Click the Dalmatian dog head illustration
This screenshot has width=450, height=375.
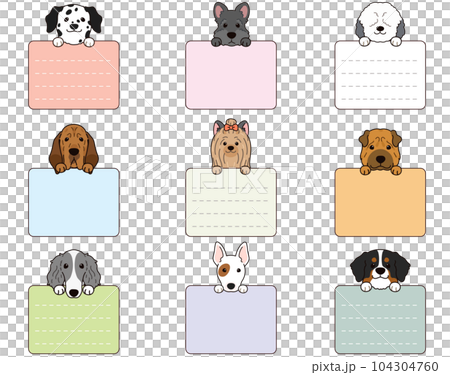pos(74,25)
